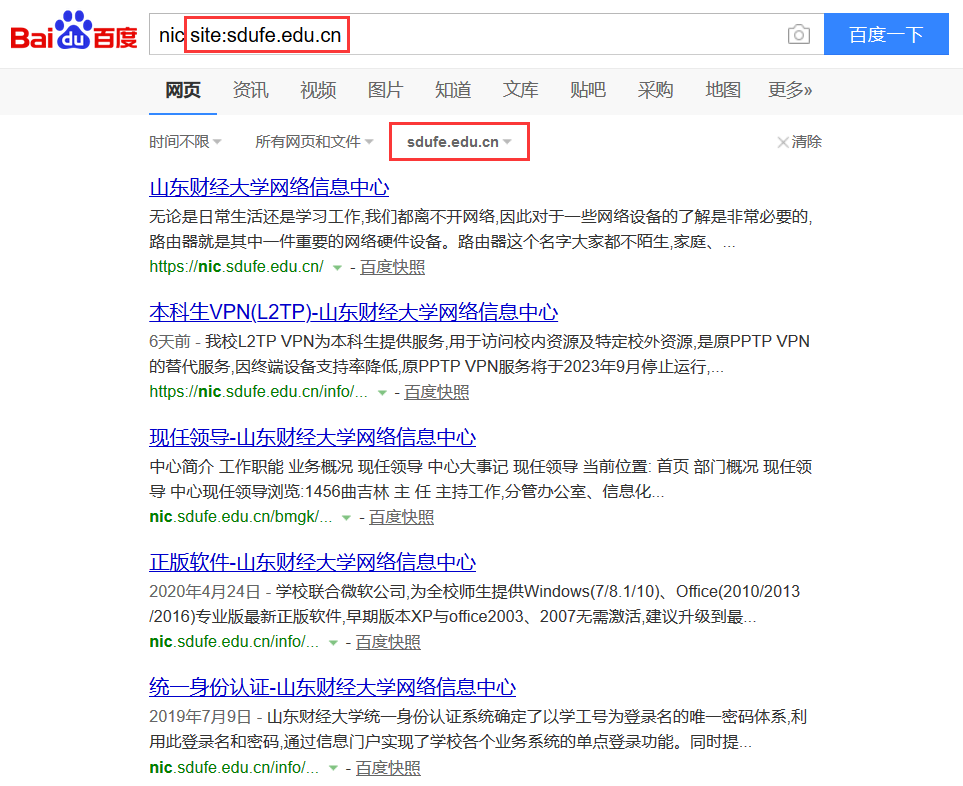This screenshot has width=963, height=786.
Task: Expand the arrow next to the 统一身份认证 result URL
Action: coord(333,768)
